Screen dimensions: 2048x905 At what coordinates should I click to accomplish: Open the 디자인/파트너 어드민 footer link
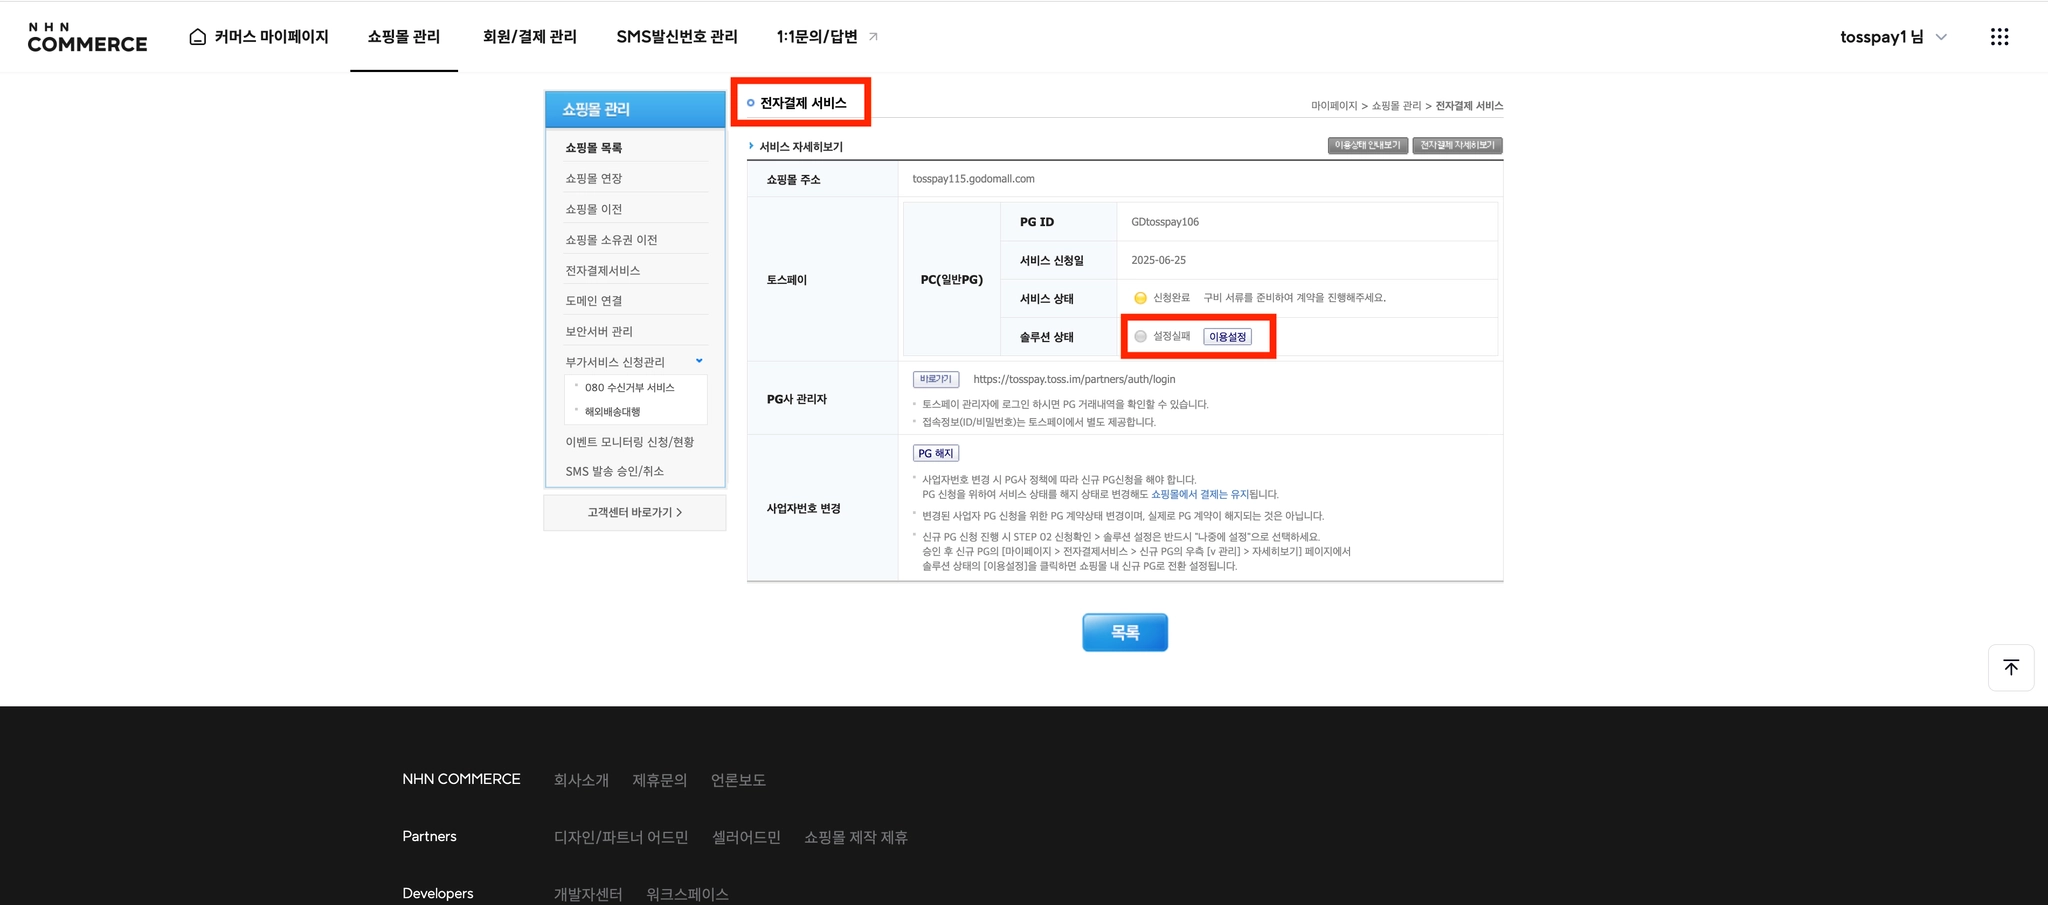(x=621, y=837)
